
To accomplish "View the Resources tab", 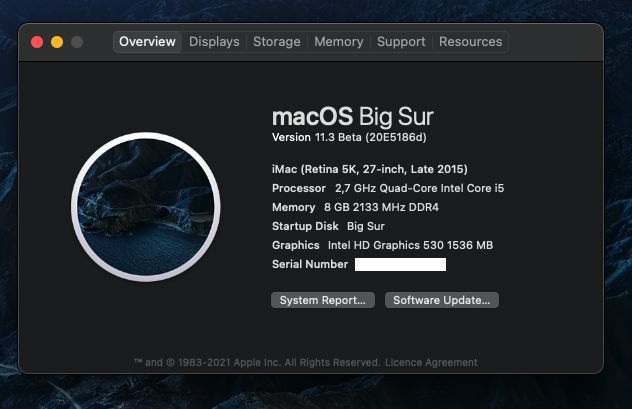I will (470, 42).
